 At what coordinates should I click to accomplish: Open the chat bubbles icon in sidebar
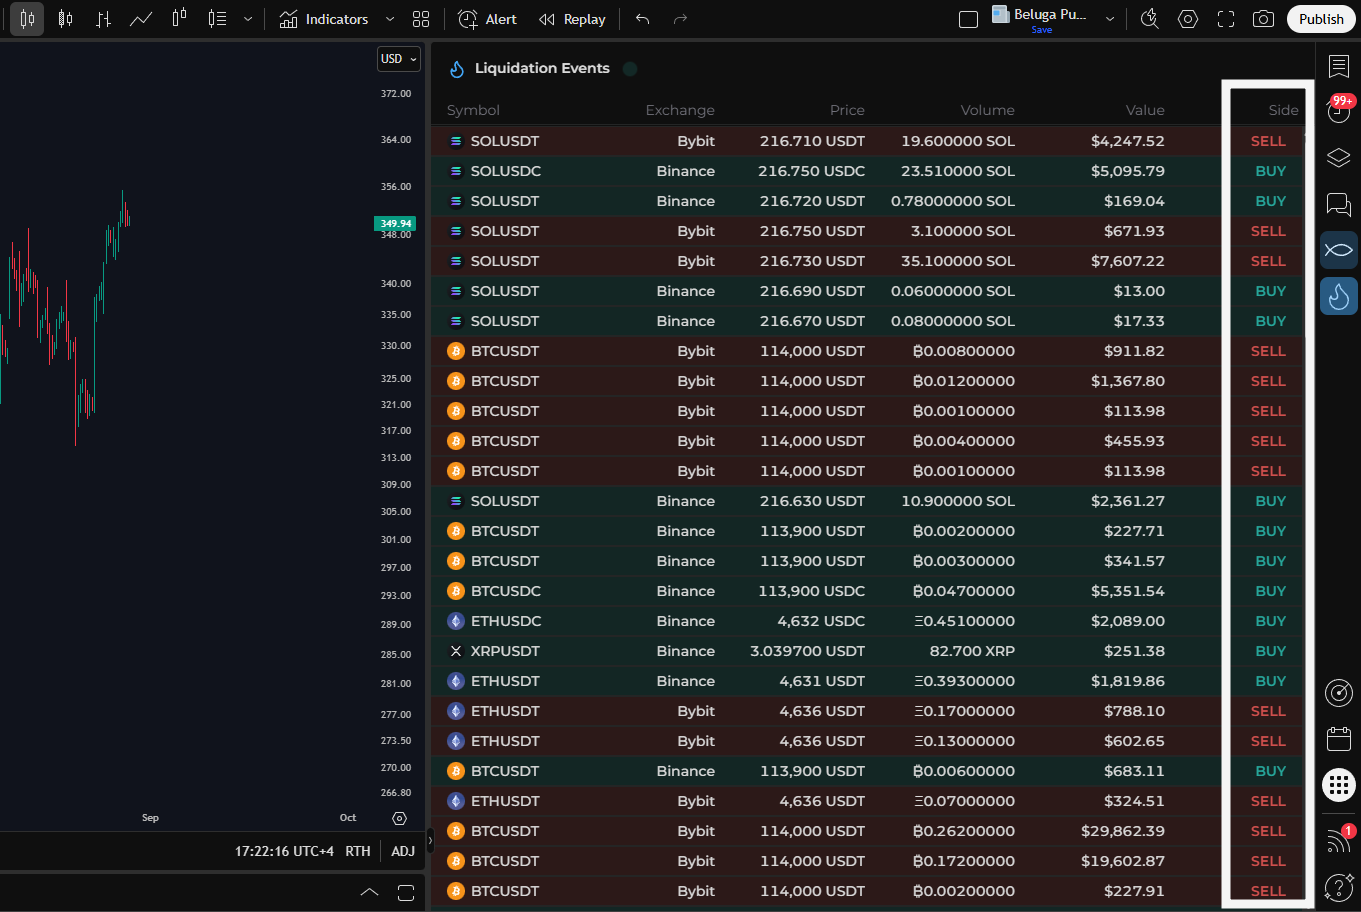(1339, 205)
